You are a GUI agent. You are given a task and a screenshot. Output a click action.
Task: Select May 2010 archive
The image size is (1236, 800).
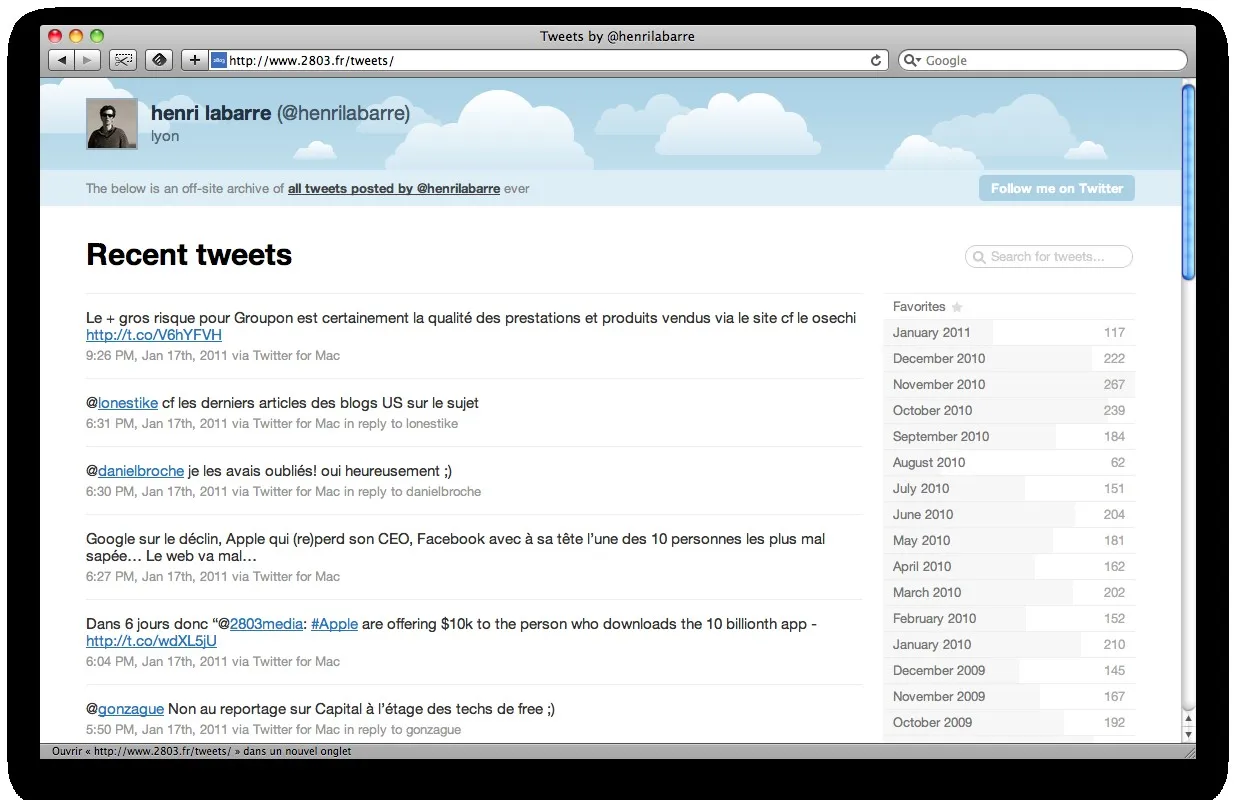click(1009, 541)
